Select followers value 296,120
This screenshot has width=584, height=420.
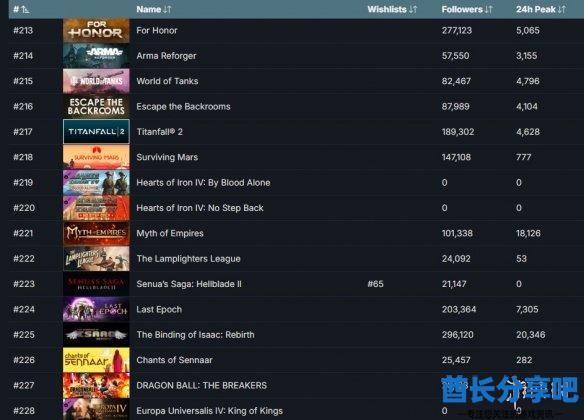pyautogui.click(x=457, y=335)
